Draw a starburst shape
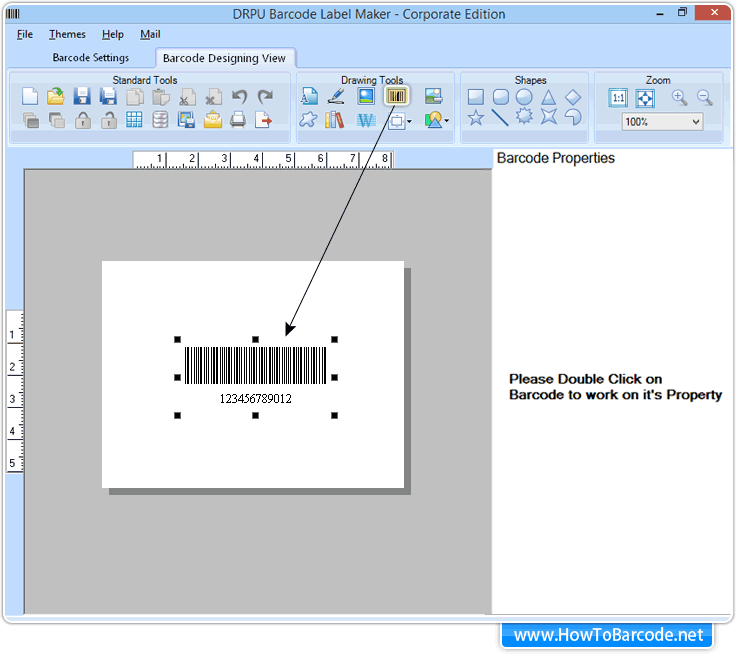 pos(524,116)
